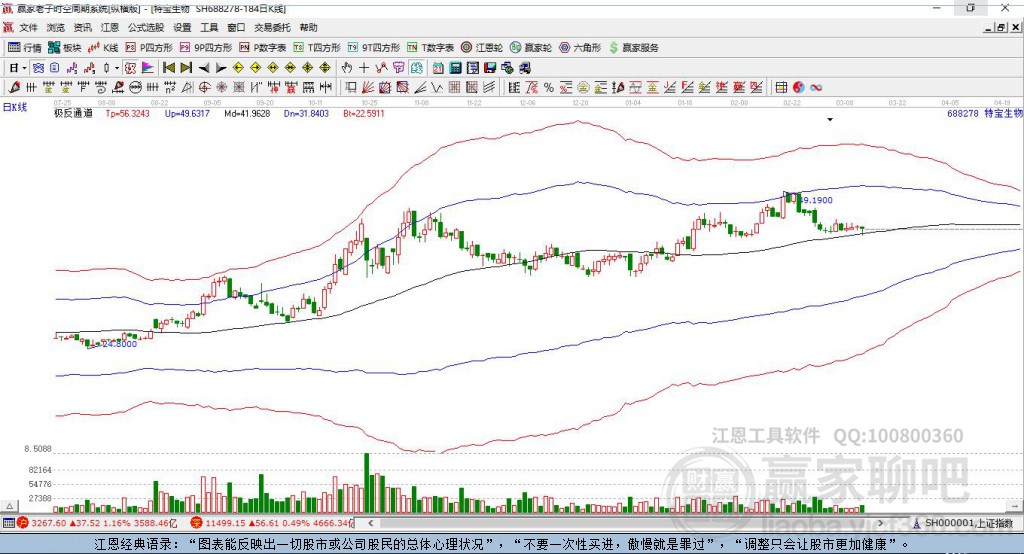Click the 11499.15 index status value
1024x554 pixels.
225,523
